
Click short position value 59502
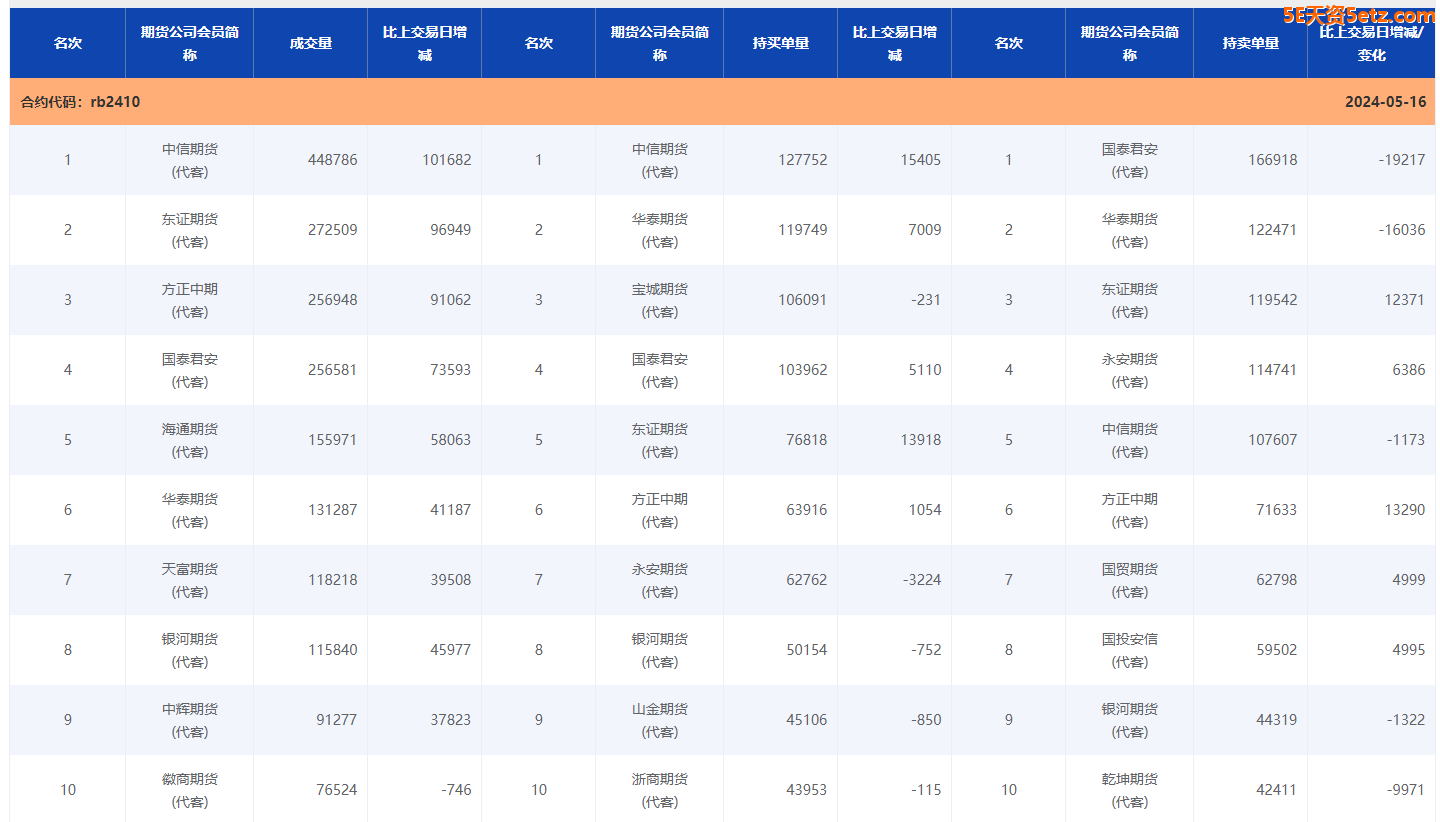1276,650
